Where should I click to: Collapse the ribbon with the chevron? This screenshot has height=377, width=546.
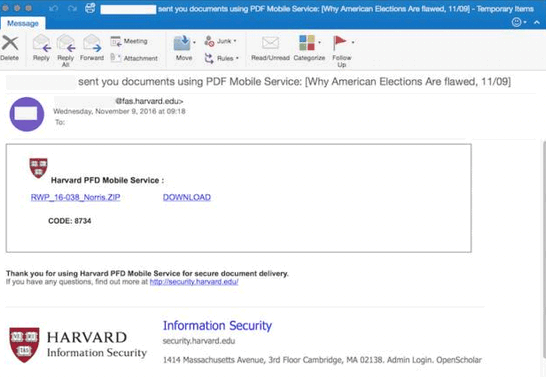(537, 23)
